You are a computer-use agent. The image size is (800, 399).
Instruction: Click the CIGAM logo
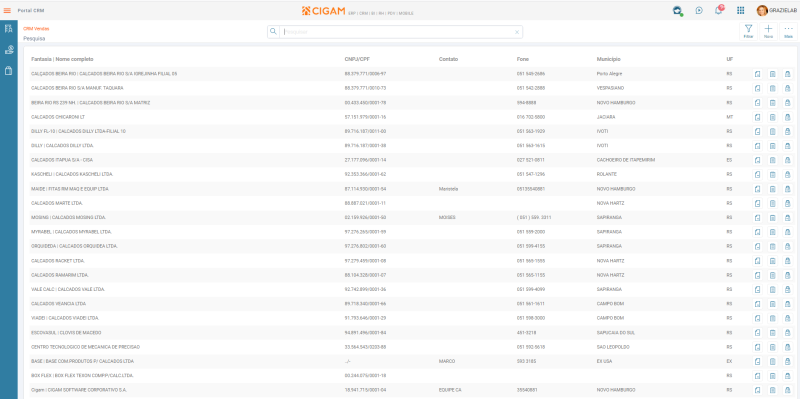(323, 11)
